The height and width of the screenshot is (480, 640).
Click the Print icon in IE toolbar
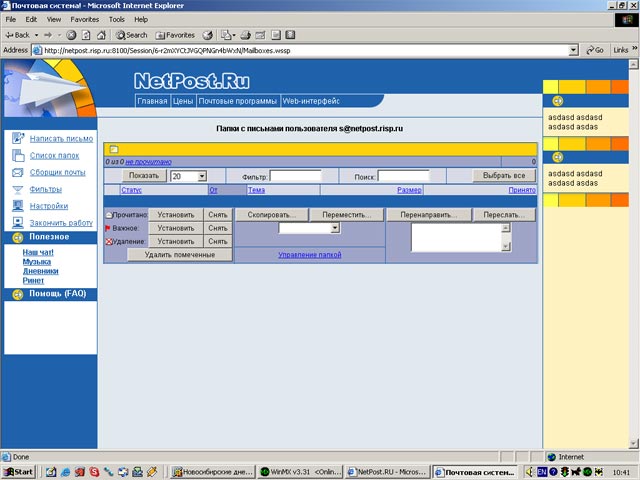click(x=245, y=35)
